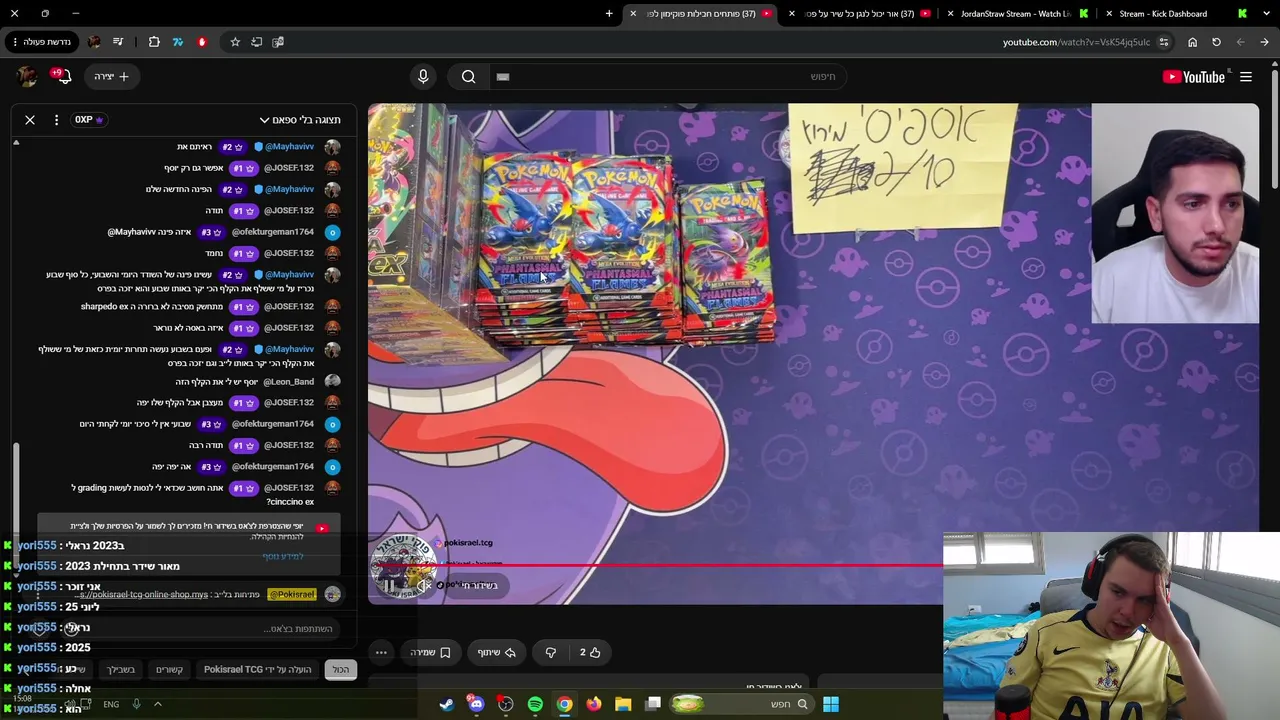Image resolution: width=1280 pixels, height=720 pixels.
Task: Click the blue 7TV extension icon
Action: click(x=178, y=42)
